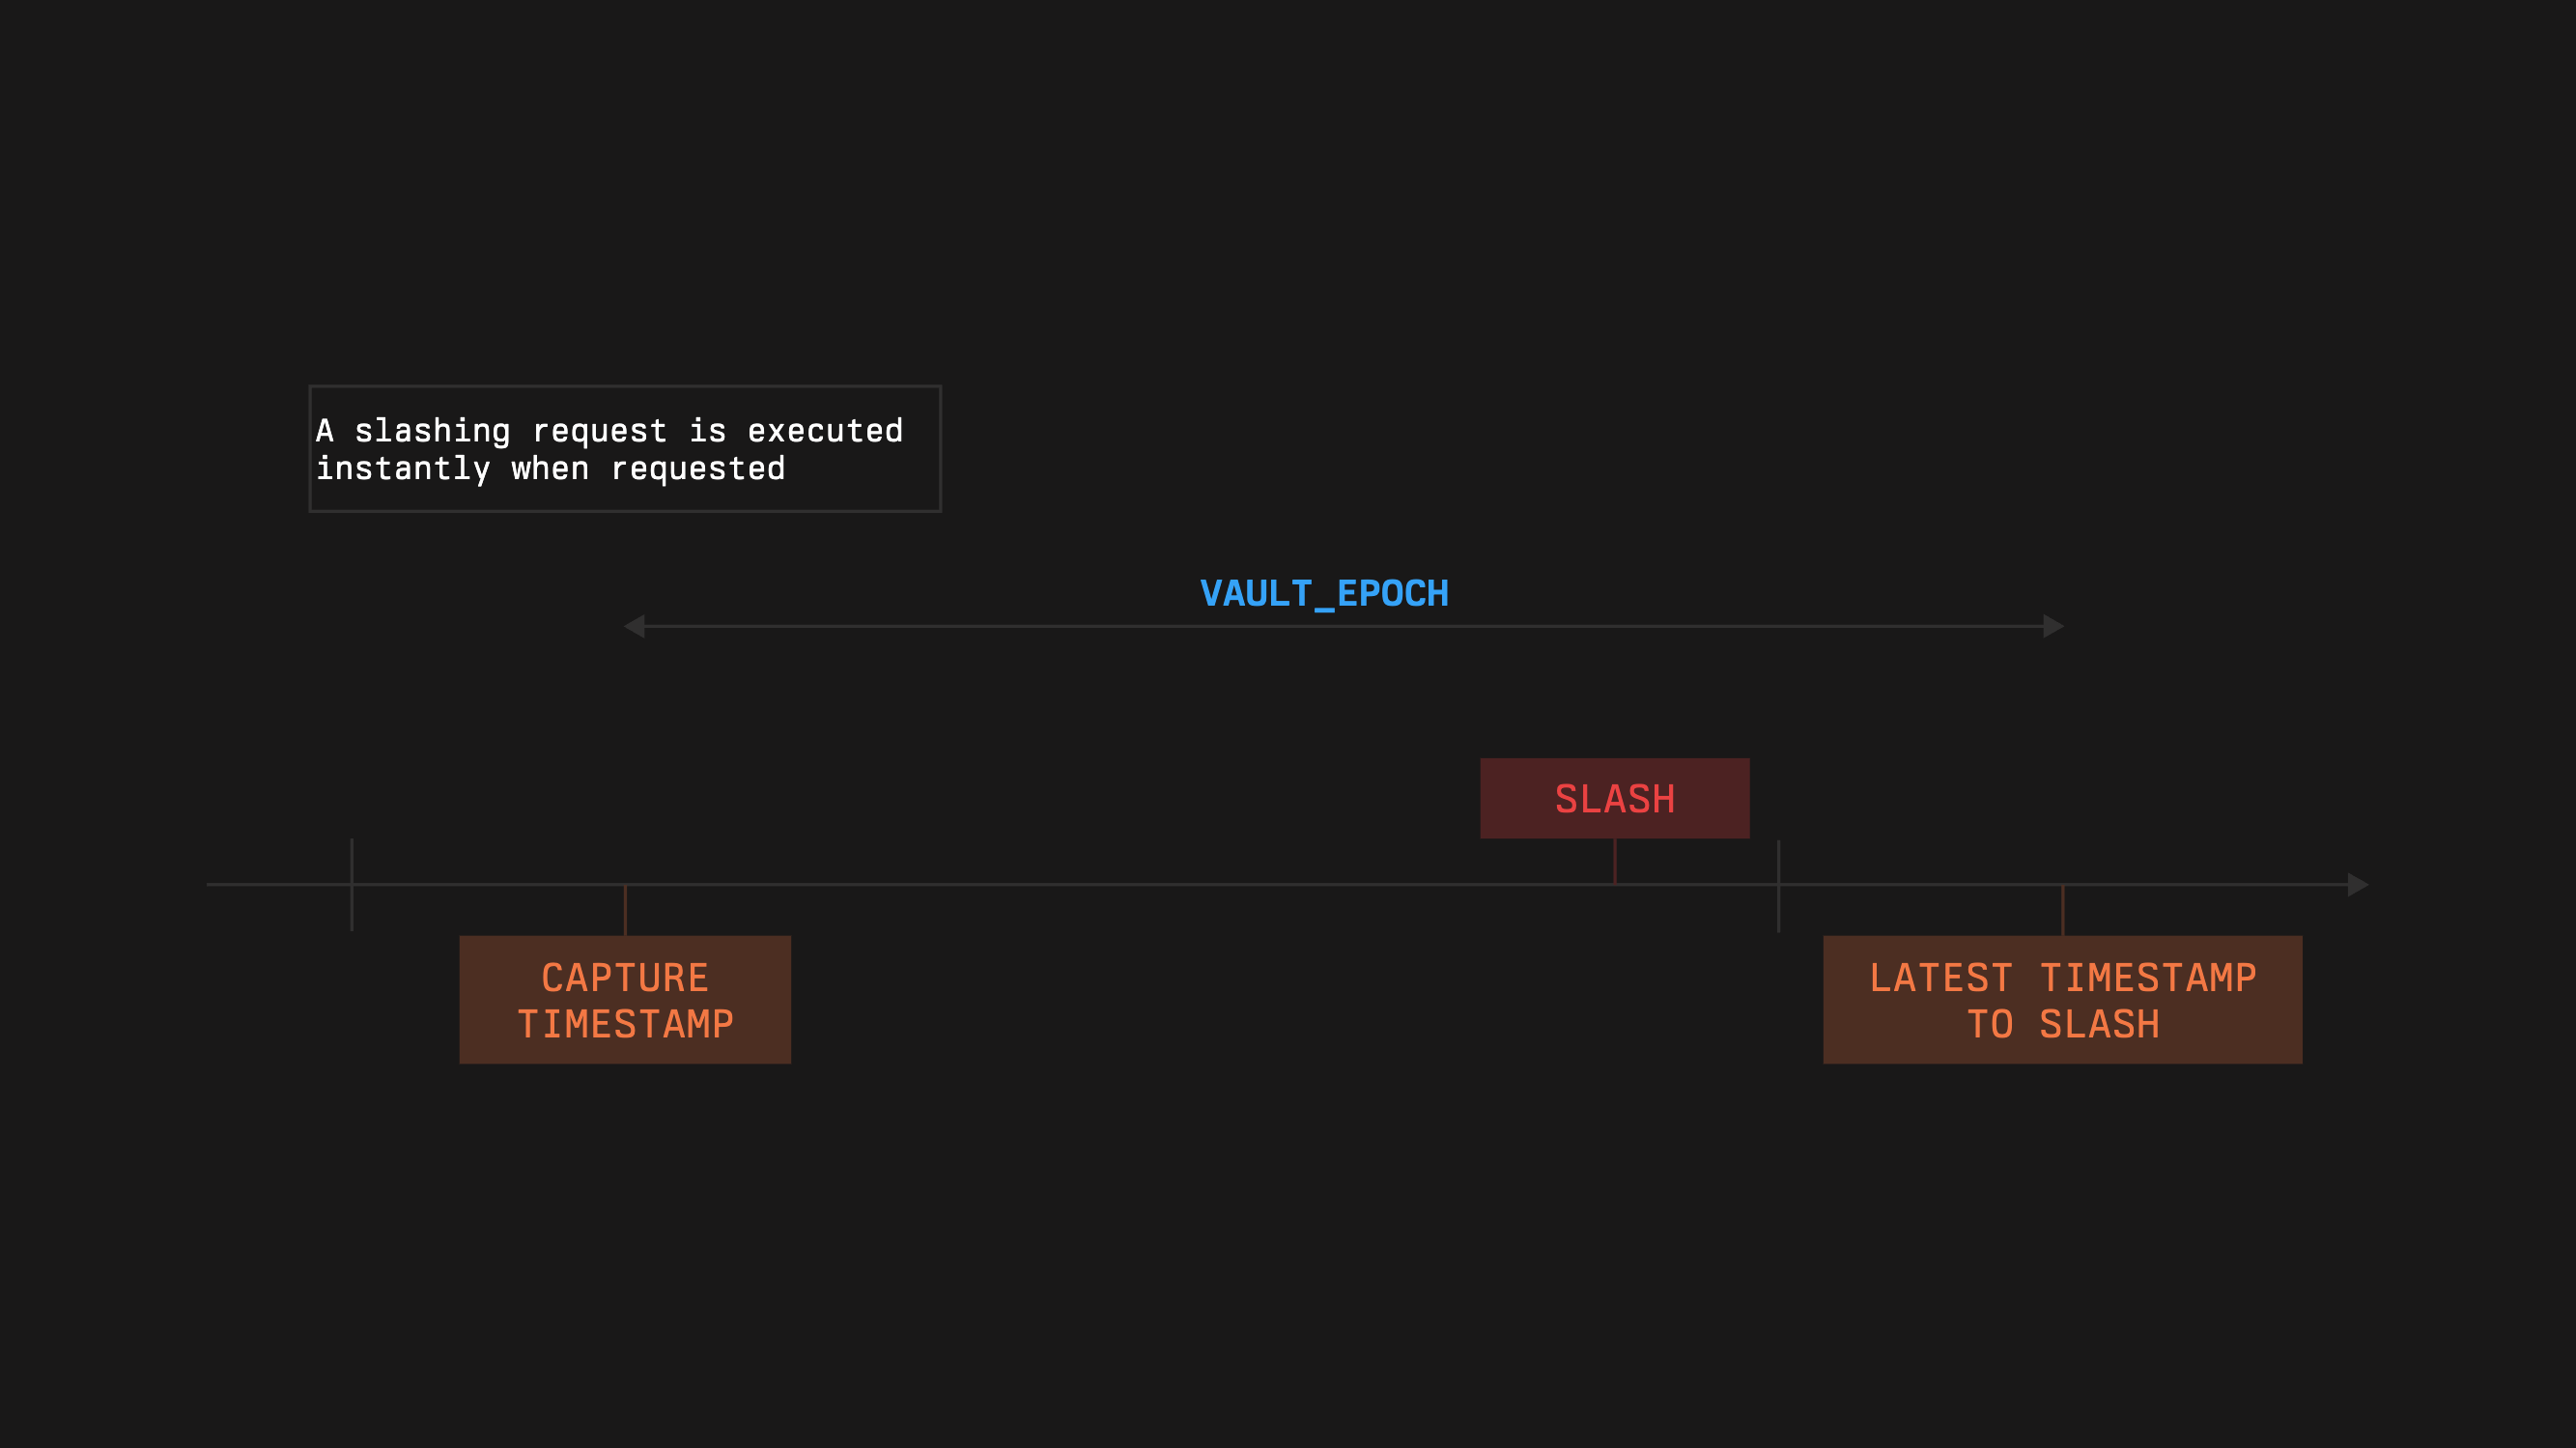Select the LATEST TIMESTAMP TO SLASH box
This screenshot has height=1448, width=2576.
point(2062,999)
